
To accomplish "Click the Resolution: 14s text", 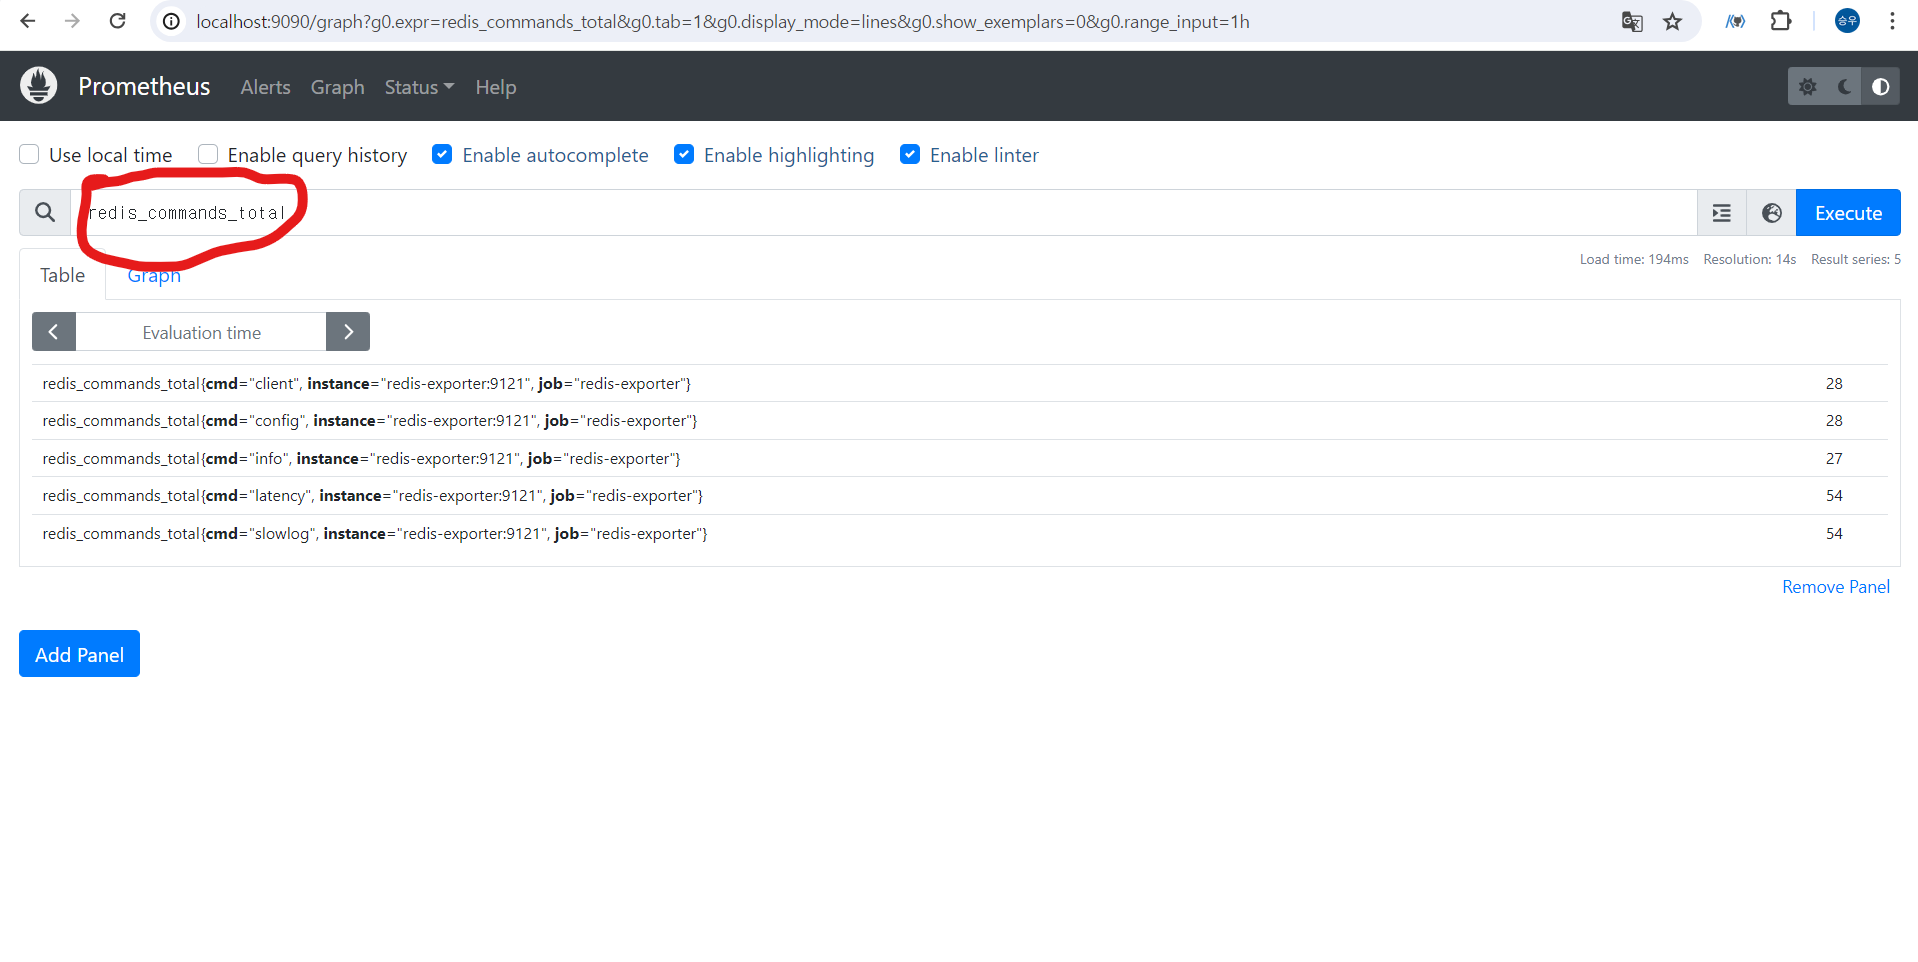I will pos(1750,259).
